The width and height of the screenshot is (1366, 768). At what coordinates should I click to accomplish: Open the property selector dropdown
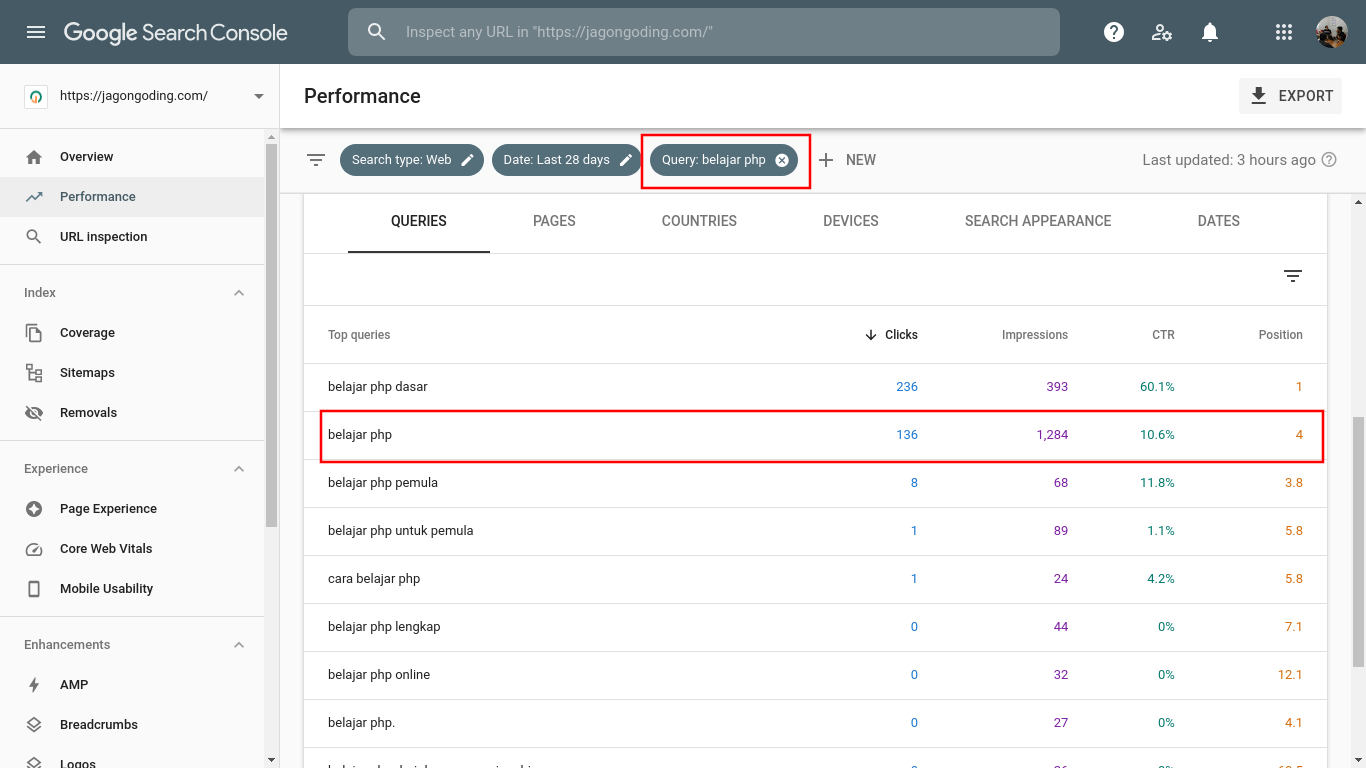click(x=259, y=96)
